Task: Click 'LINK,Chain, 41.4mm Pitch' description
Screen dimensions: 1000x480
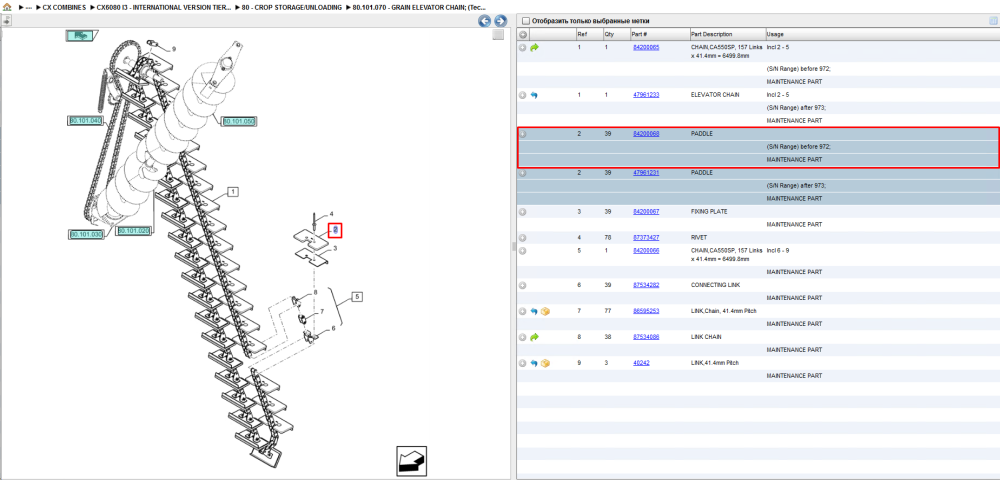Action: [723, 311]
